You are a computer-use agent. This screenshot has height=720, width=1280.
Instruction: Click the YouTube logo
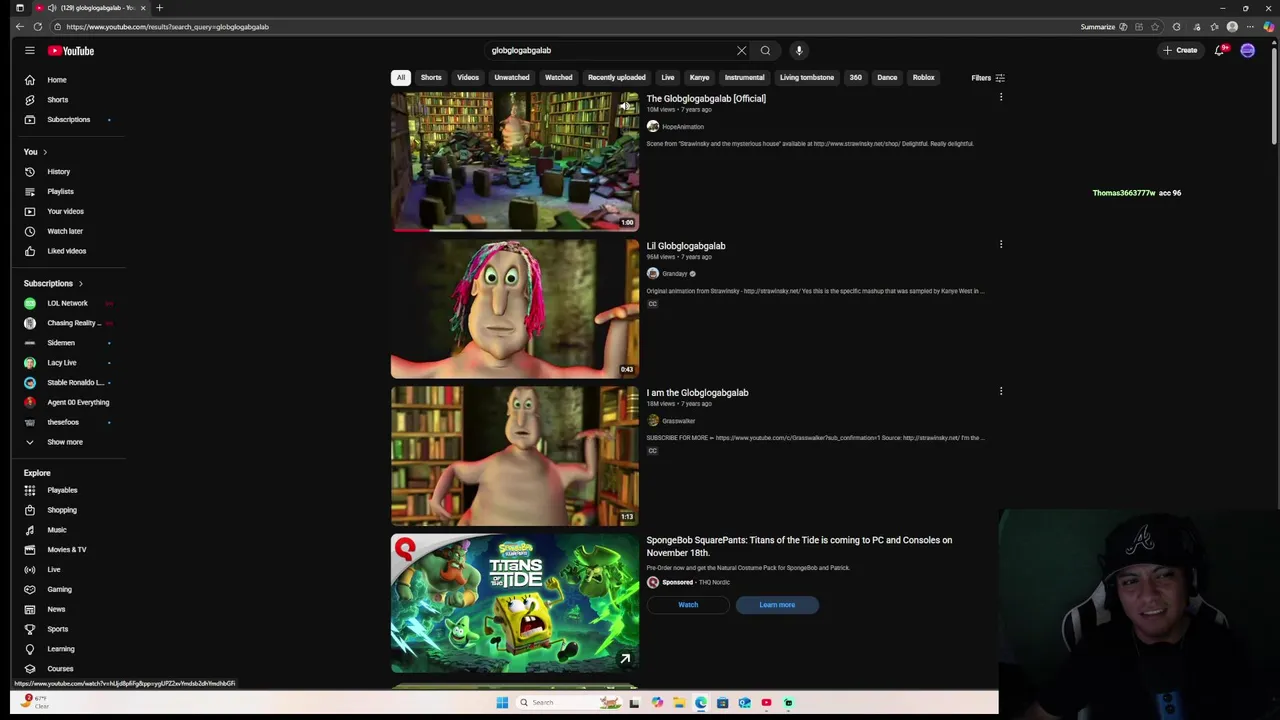click(x=71, y=51)
